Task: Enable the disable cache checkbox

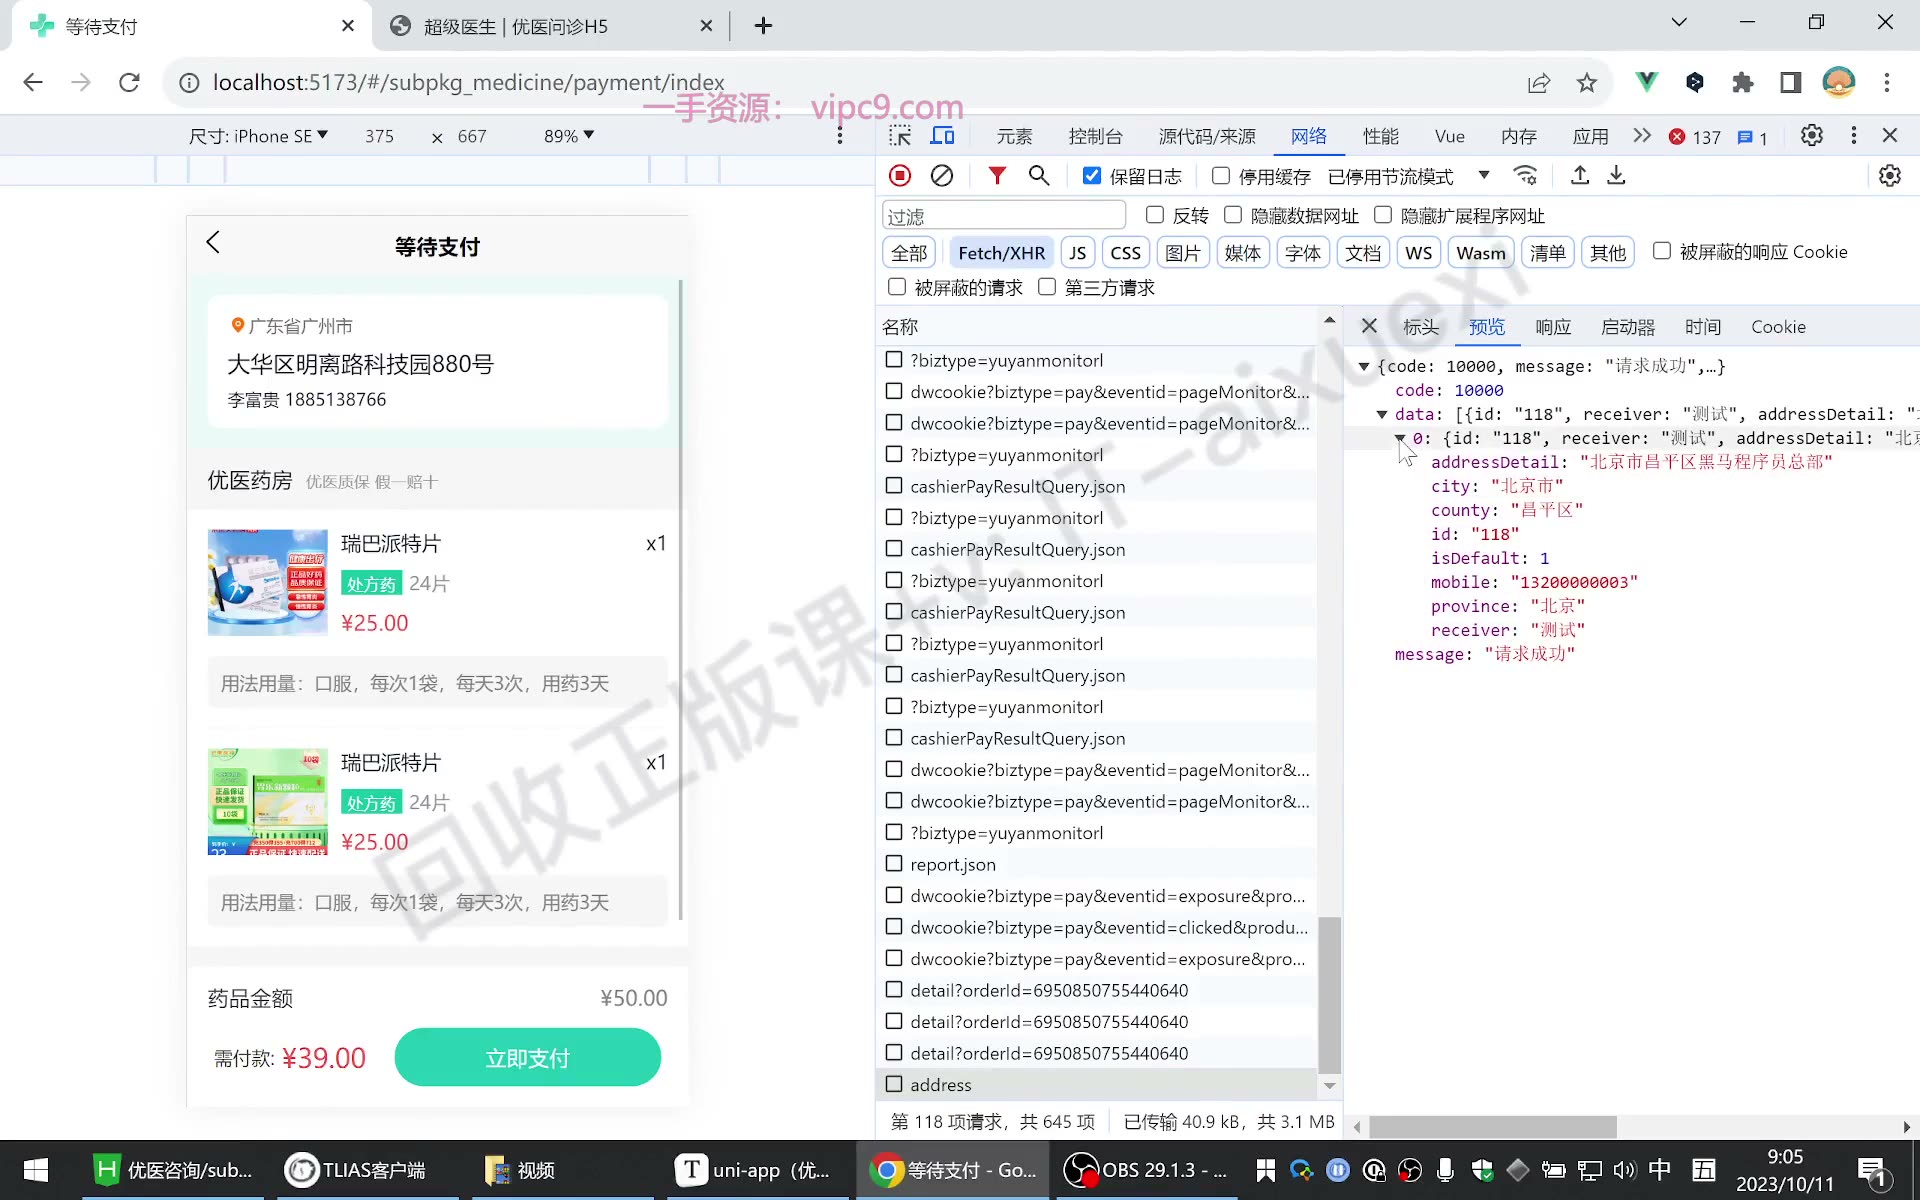Action: [1220, 176]
